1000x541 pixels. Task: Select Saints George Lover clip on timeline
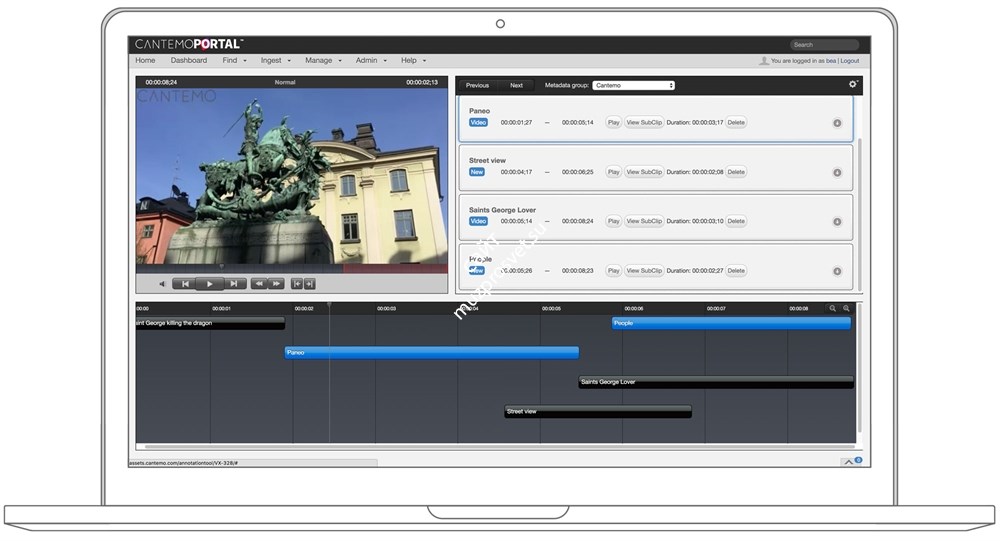716,382
